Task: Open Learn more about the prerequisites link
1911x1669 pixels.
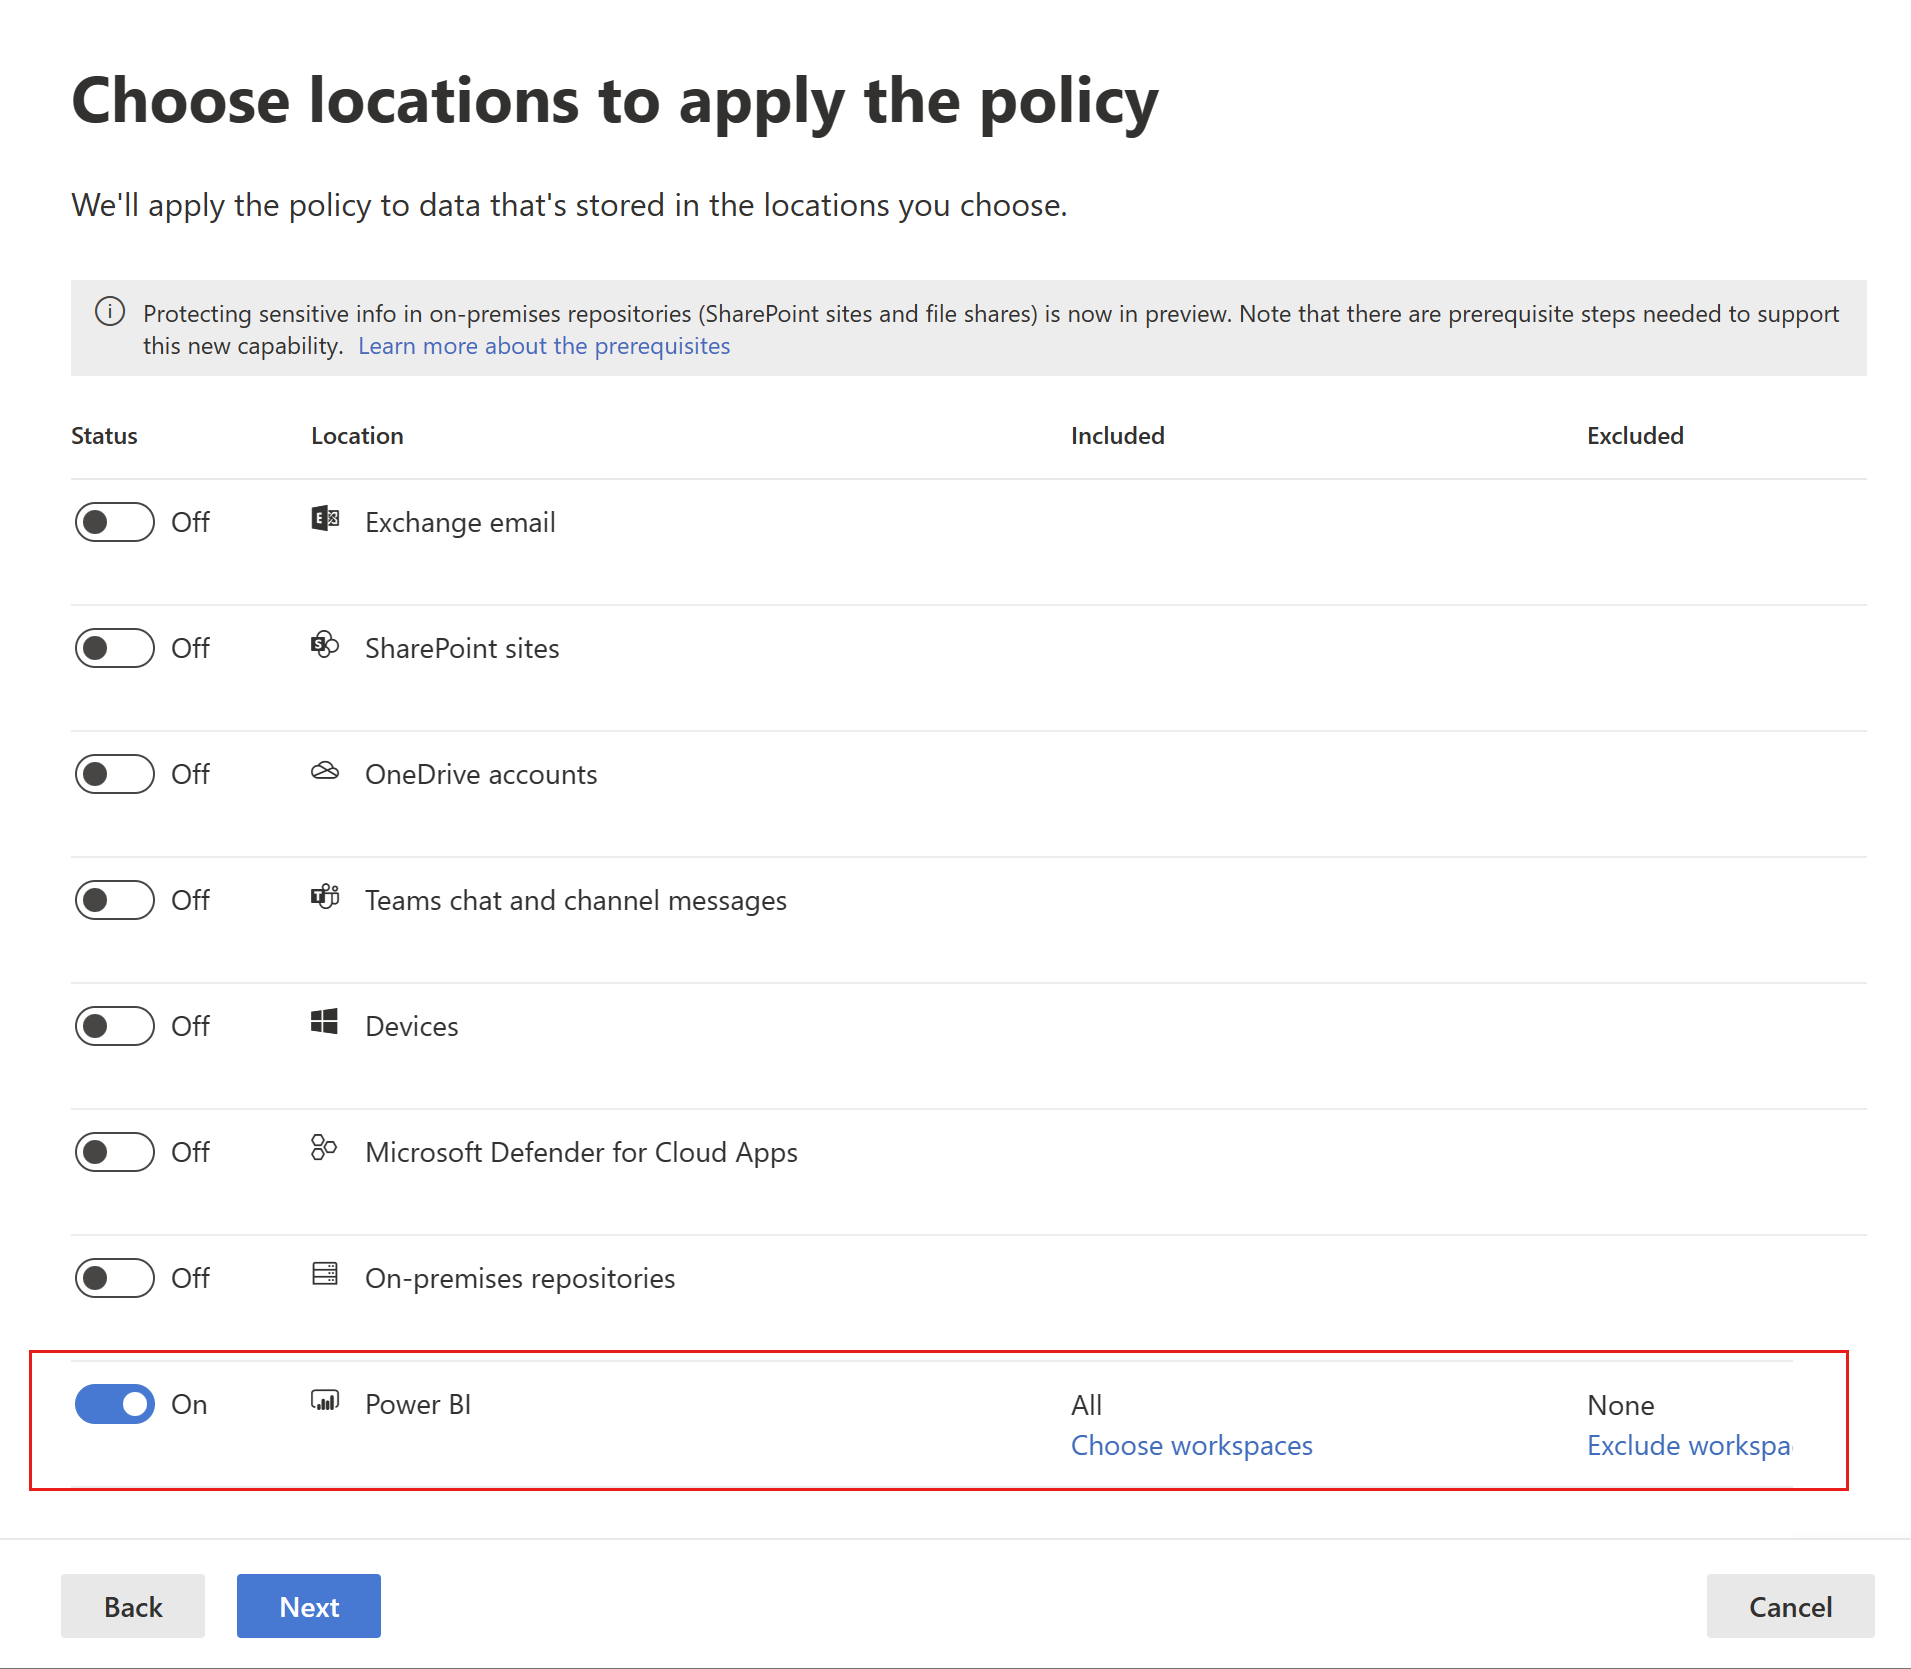Action: tap(544, 346)
